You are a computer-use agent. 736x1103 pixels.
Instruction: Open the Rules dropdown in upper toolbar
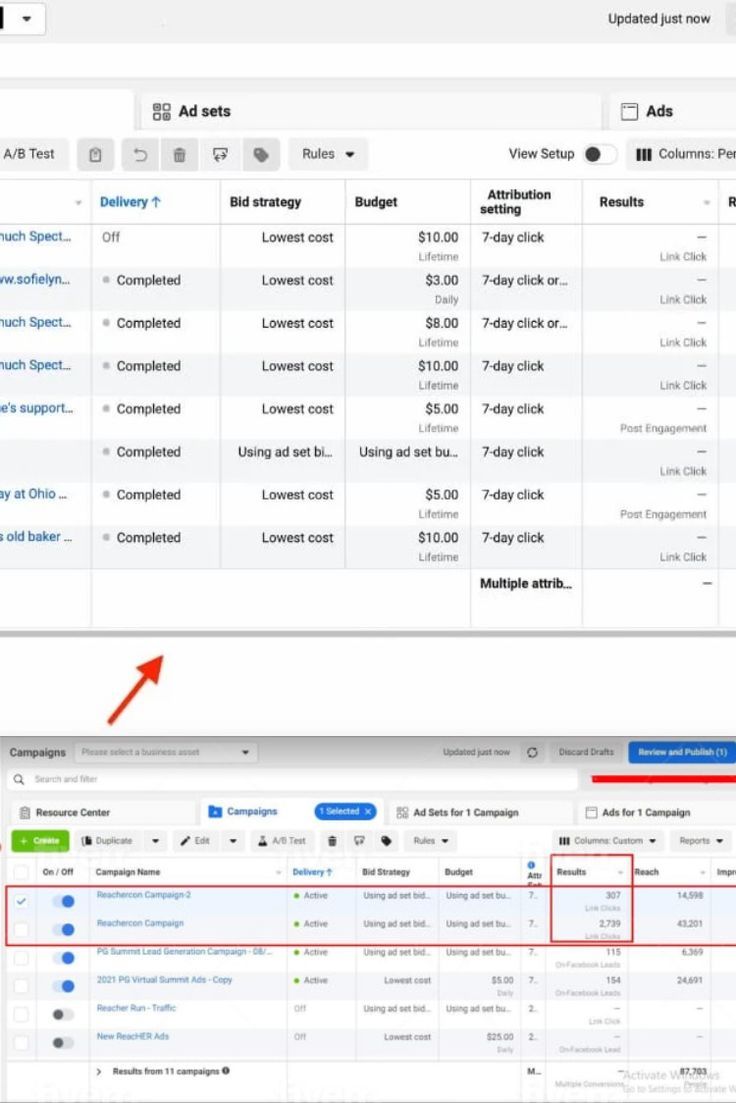point(328,154)
